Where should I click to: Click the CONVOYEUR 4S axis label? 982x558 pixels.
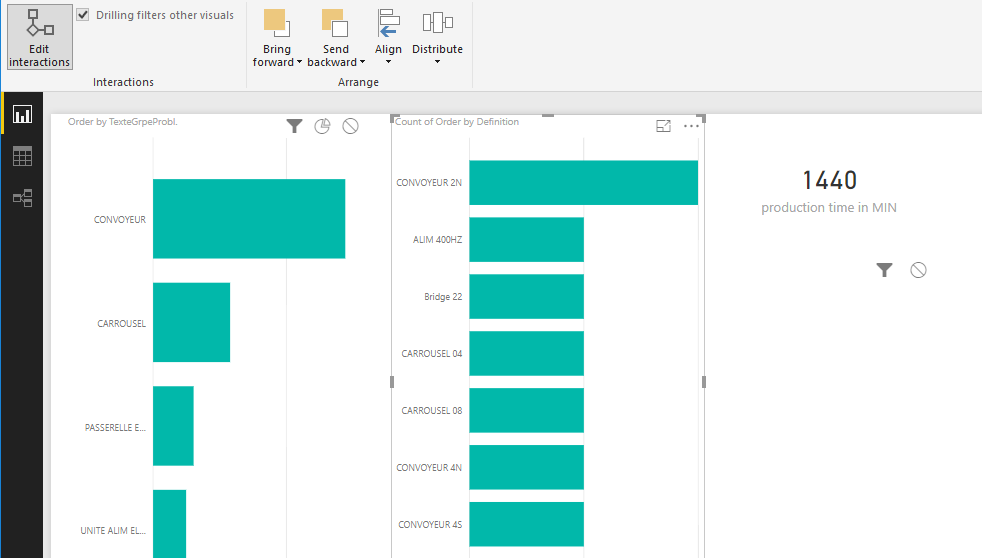click(430, 525)
